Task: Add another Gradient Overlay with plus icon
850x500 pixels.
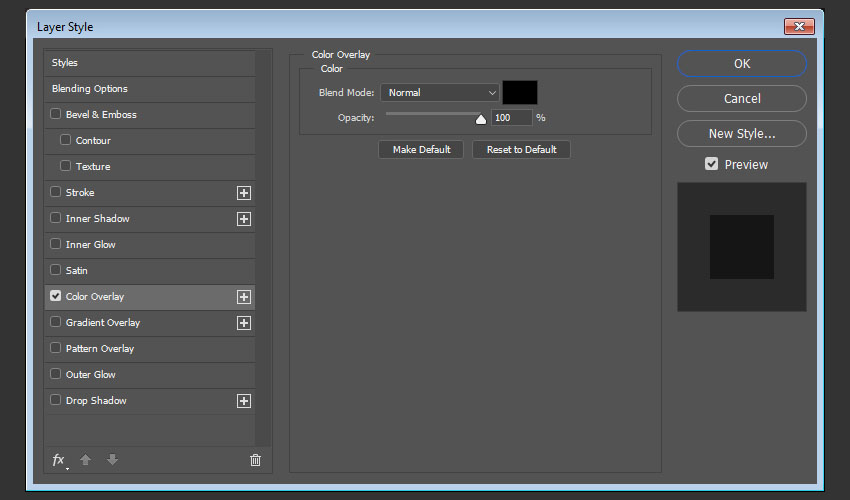Action: point(243,323)
